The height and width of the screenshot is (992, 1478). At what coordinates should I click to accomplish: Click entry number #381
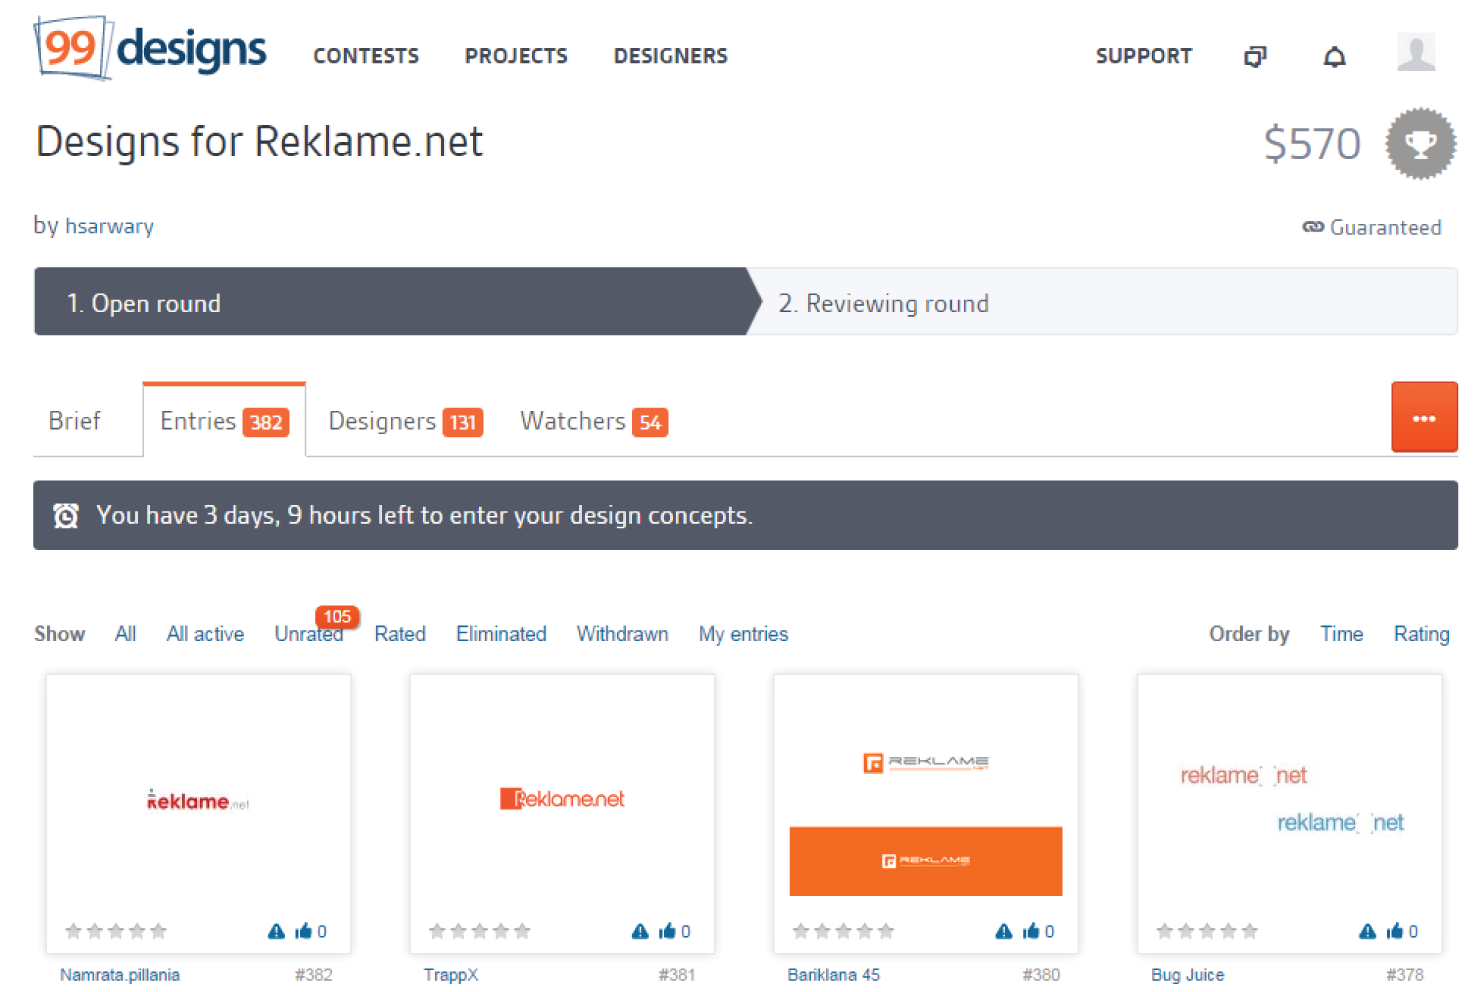pyautogui.click(x=677, y=975)
